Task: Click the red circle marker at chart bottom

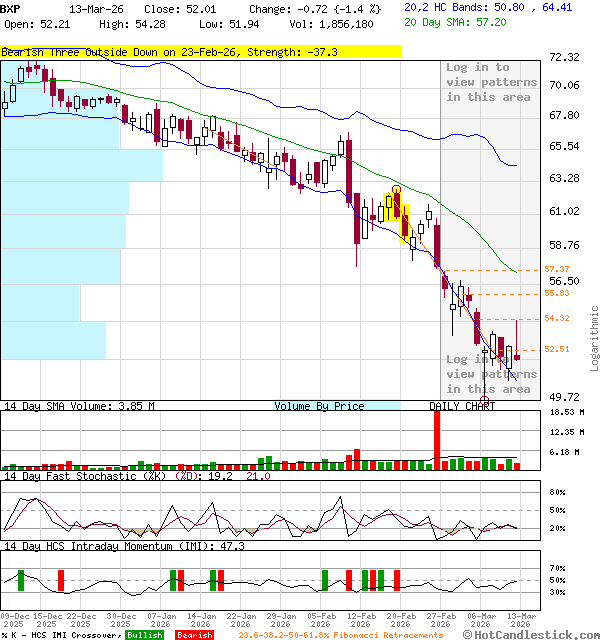Action: [x=485, y=400]
